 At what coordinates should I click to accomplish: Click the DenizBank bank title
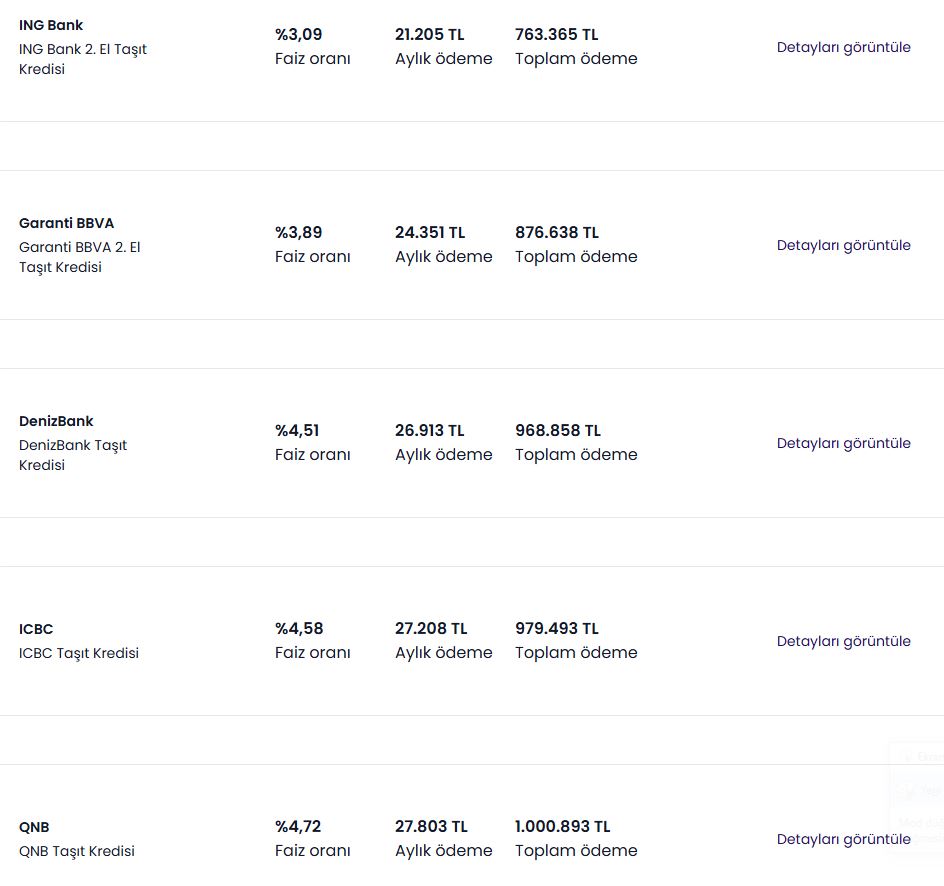pyautogui.click(x=56, y=421)
